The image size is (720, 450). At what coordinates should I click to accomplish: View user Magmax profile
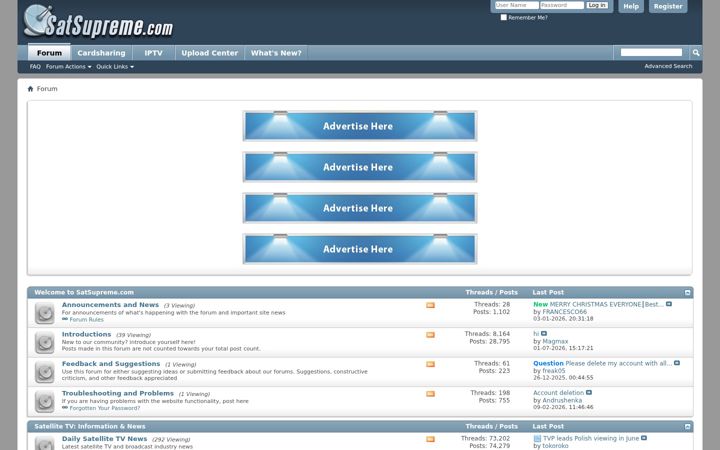click(555, 341)
